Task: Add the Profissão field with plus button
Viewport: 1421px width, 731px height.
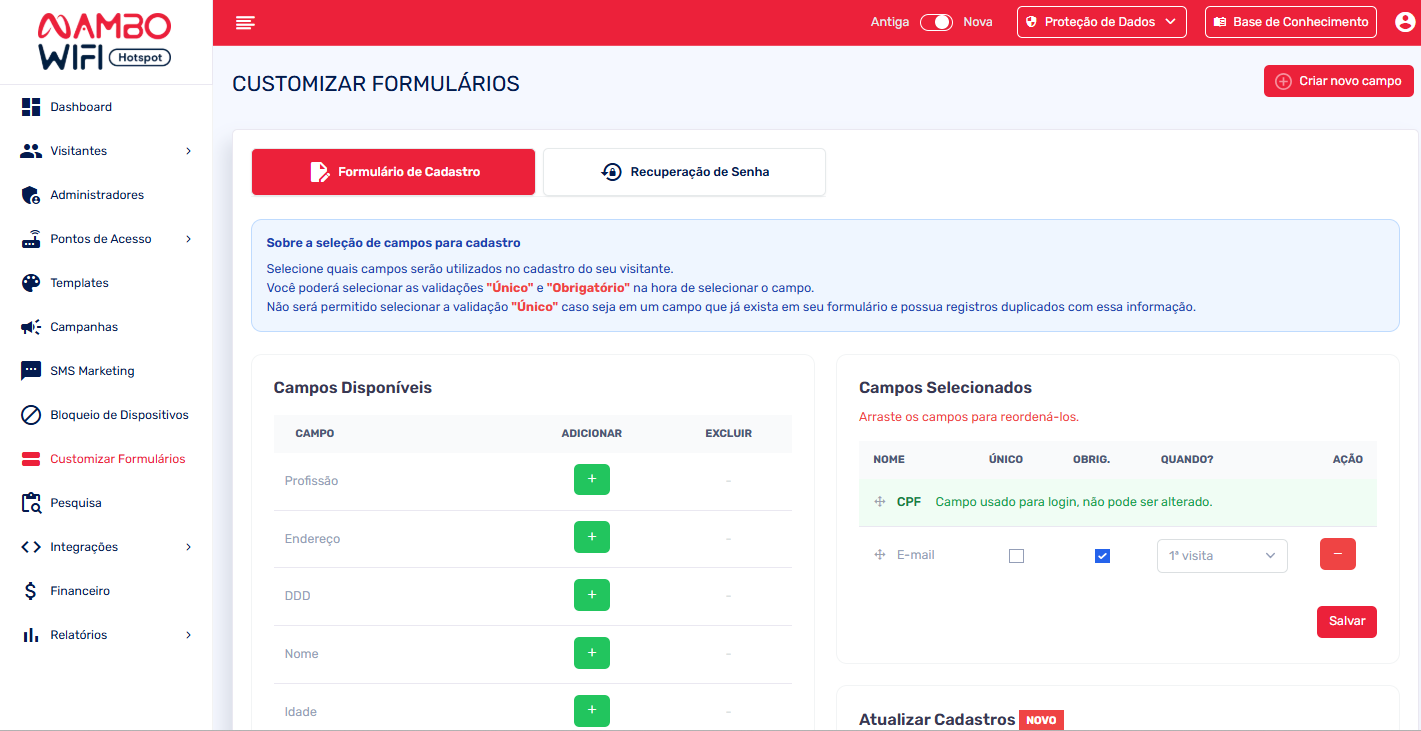Action: pos(591,480)
